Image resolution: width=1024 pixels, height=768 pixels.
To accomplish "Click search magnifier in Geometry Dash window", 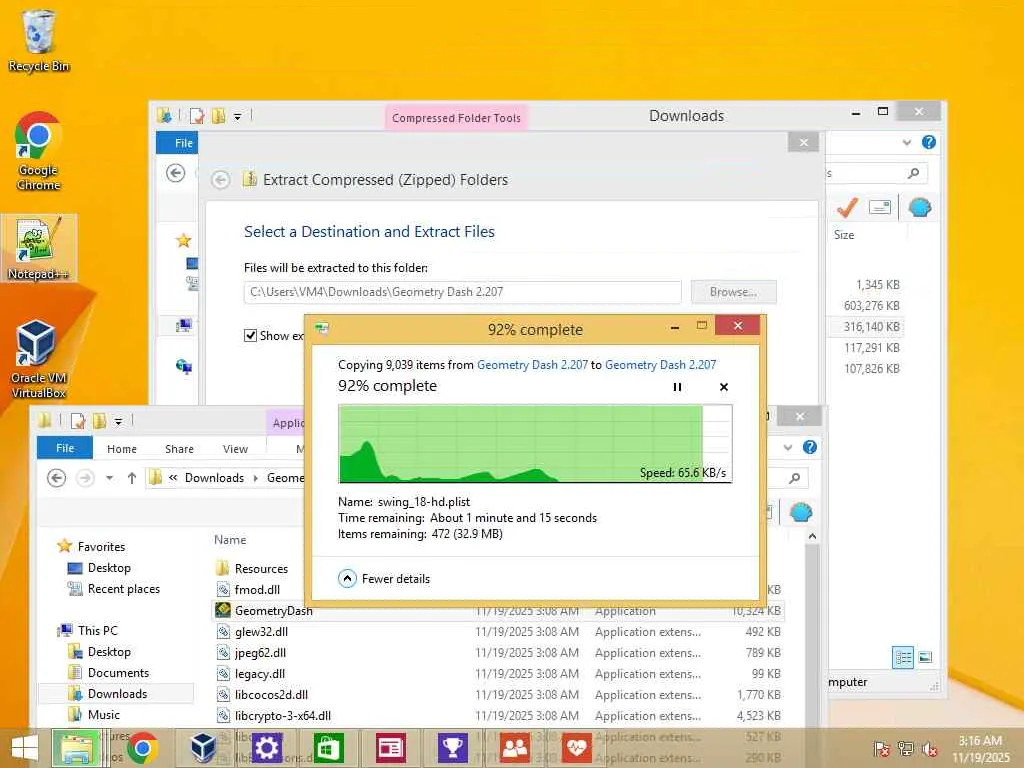I will pos(795,478).
